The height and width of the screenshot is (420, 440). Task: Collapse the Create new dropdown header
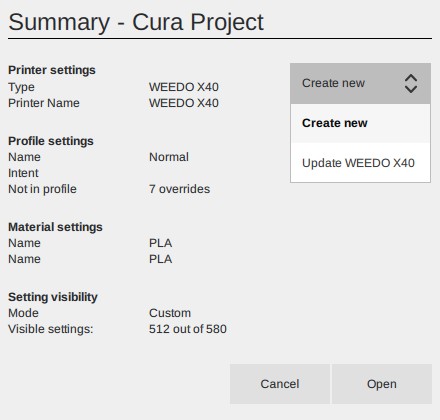tap(360, 83)
